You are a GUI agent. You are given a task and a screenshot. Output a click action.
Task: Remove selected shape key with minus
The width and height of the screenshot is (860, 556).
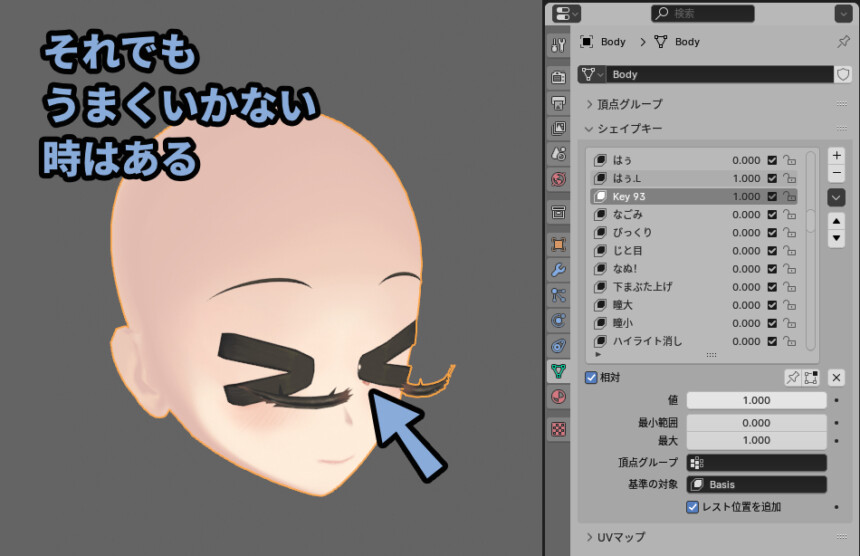click(836, 173)
